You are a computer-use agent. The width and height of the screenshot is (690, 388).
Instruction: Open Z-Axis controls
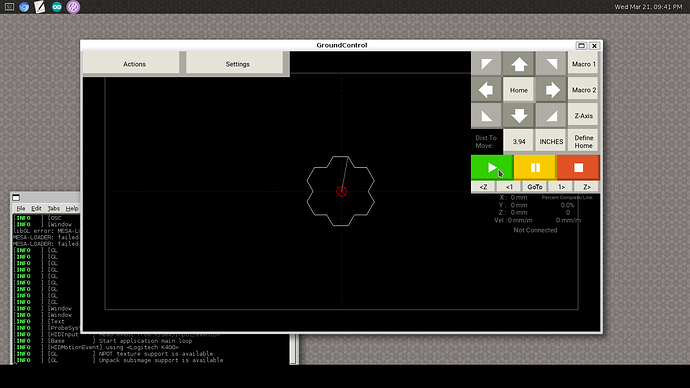(584, 116)
